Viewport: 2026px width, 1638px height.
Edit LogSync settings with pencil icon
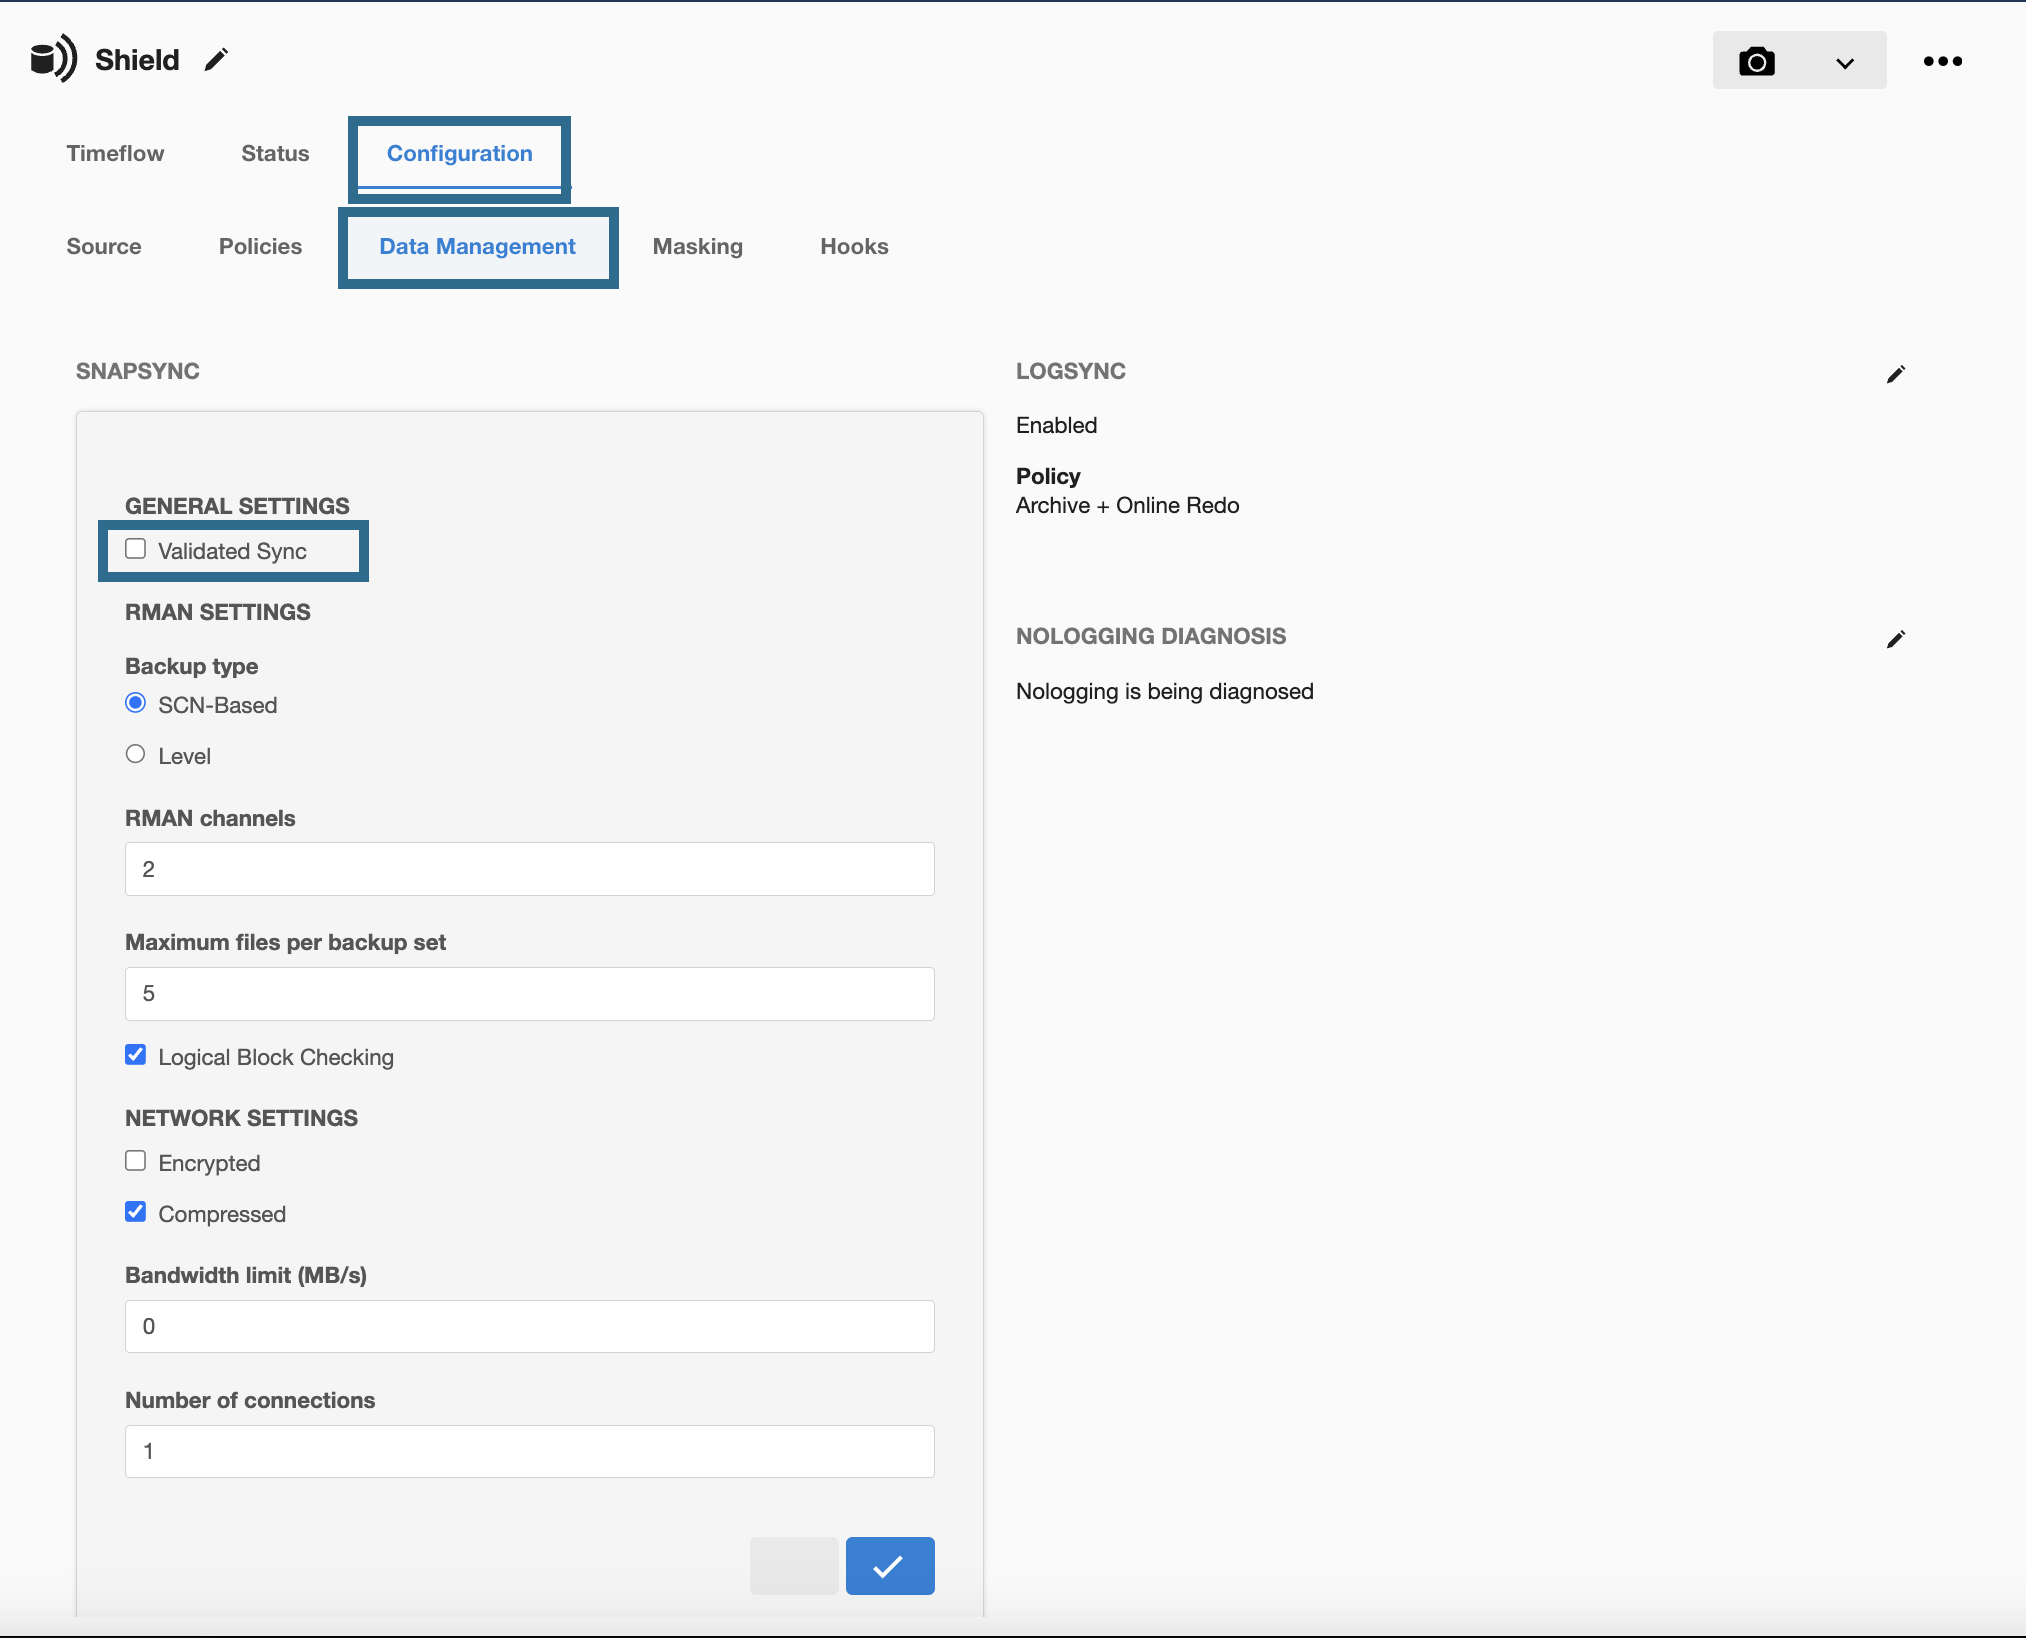[x=1895, y=375]
